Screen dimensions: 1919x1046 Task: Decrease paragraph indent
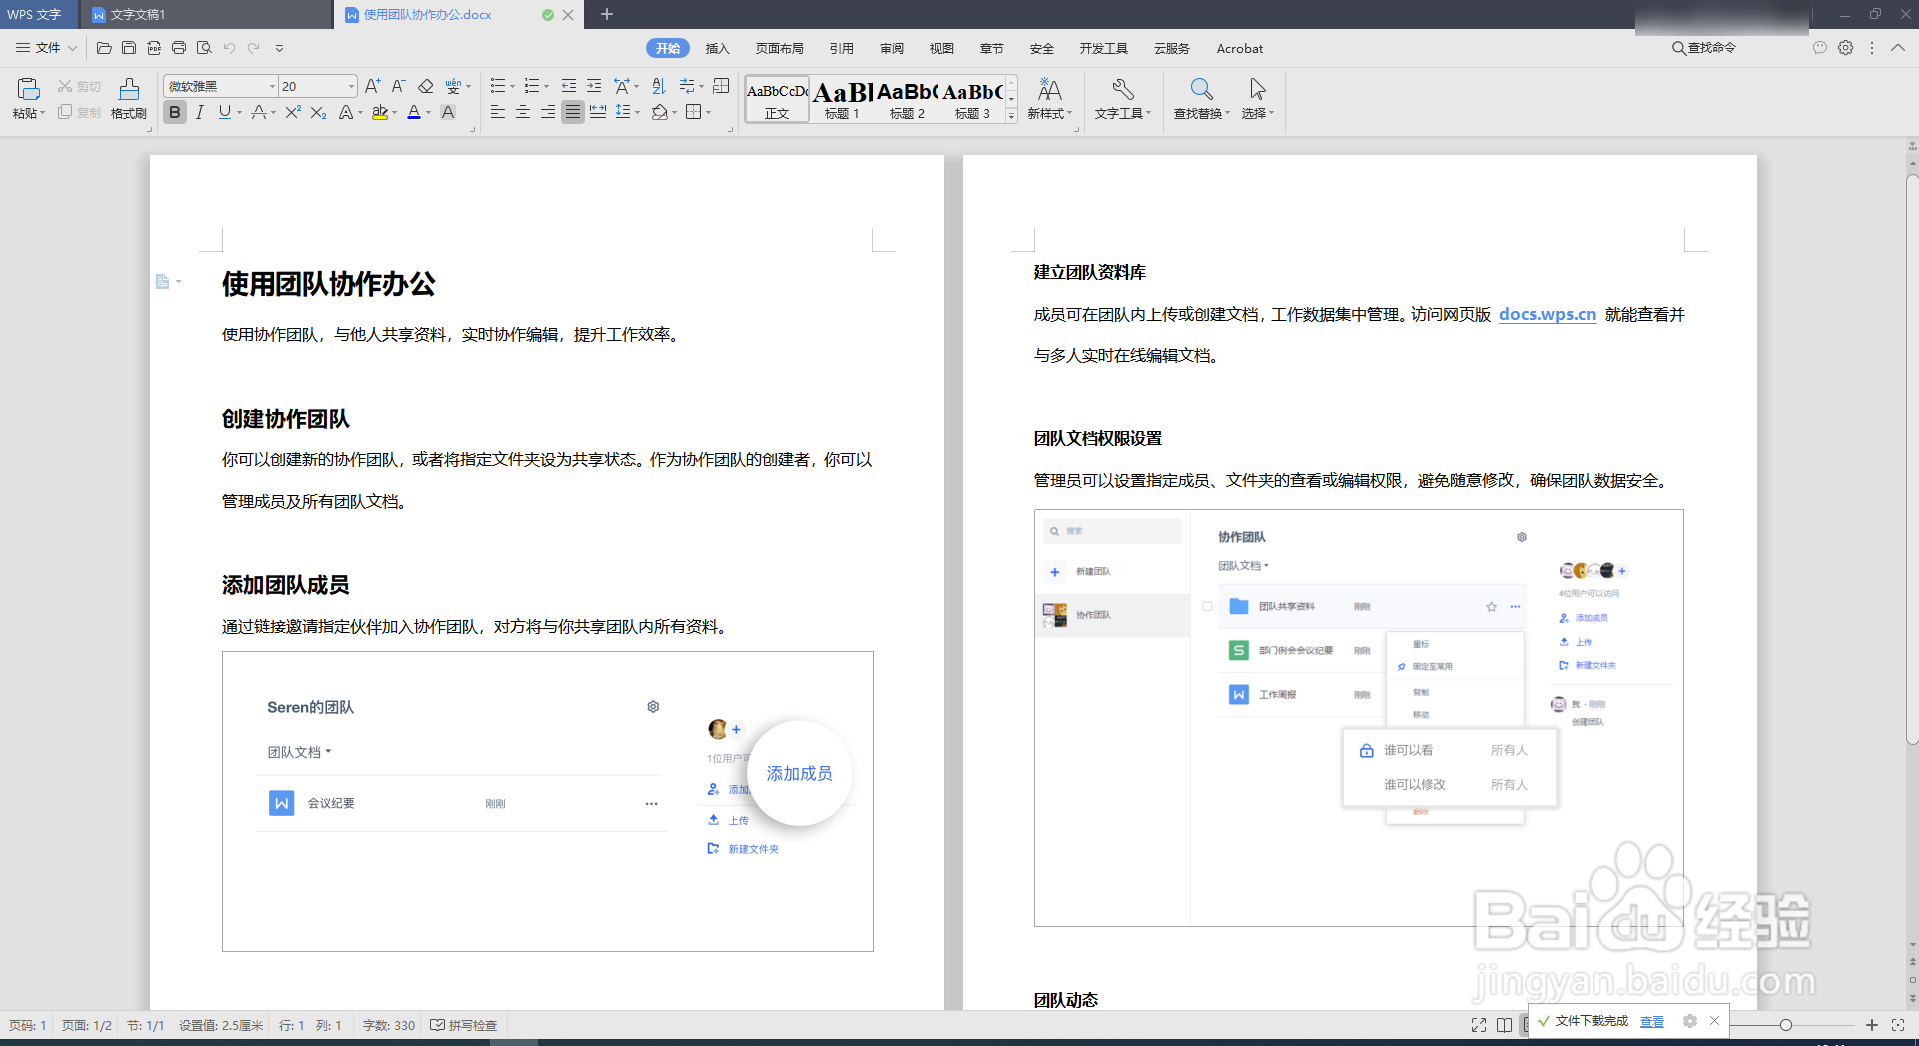pyautogui.click(x=569, y=86)
